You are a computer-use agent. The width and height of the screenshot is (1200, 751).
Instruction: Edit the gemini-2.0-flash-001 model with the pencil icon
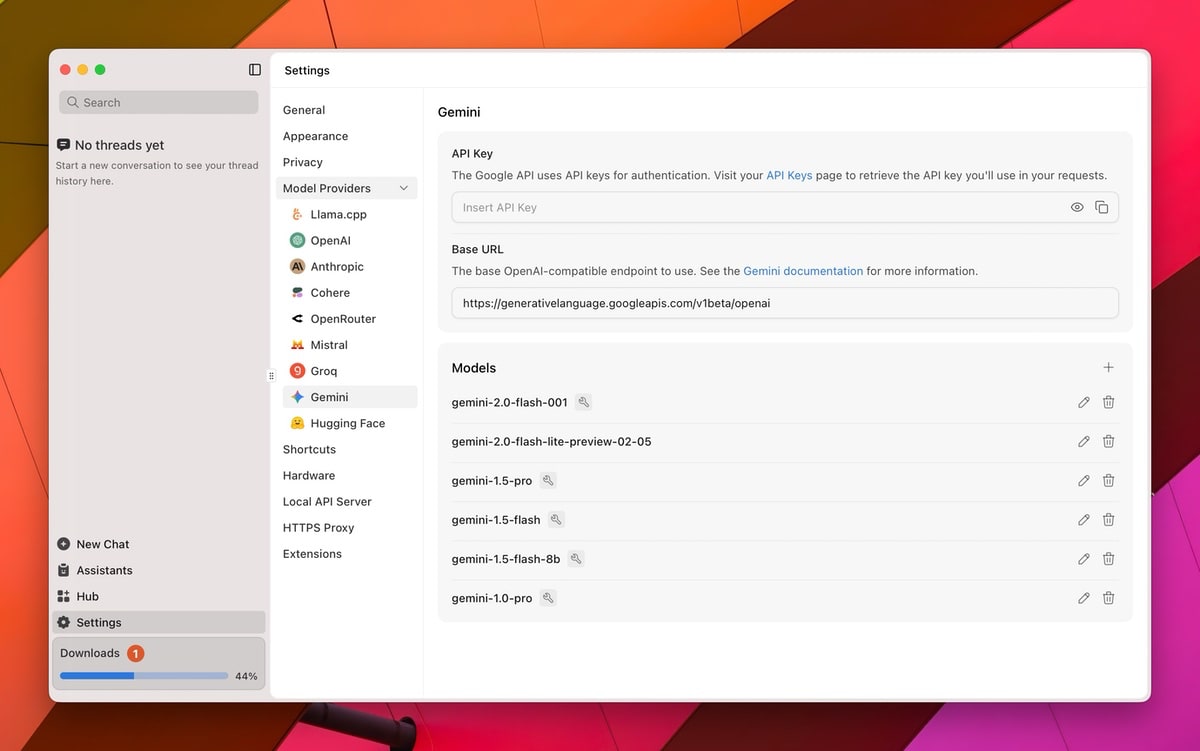click(1083, 402)
